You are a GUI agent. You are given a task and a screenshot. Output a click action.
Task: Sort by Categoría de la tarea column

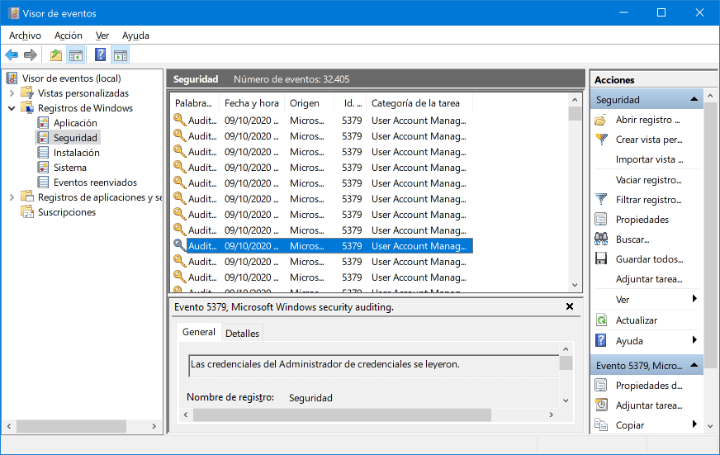tap(419, 103)
